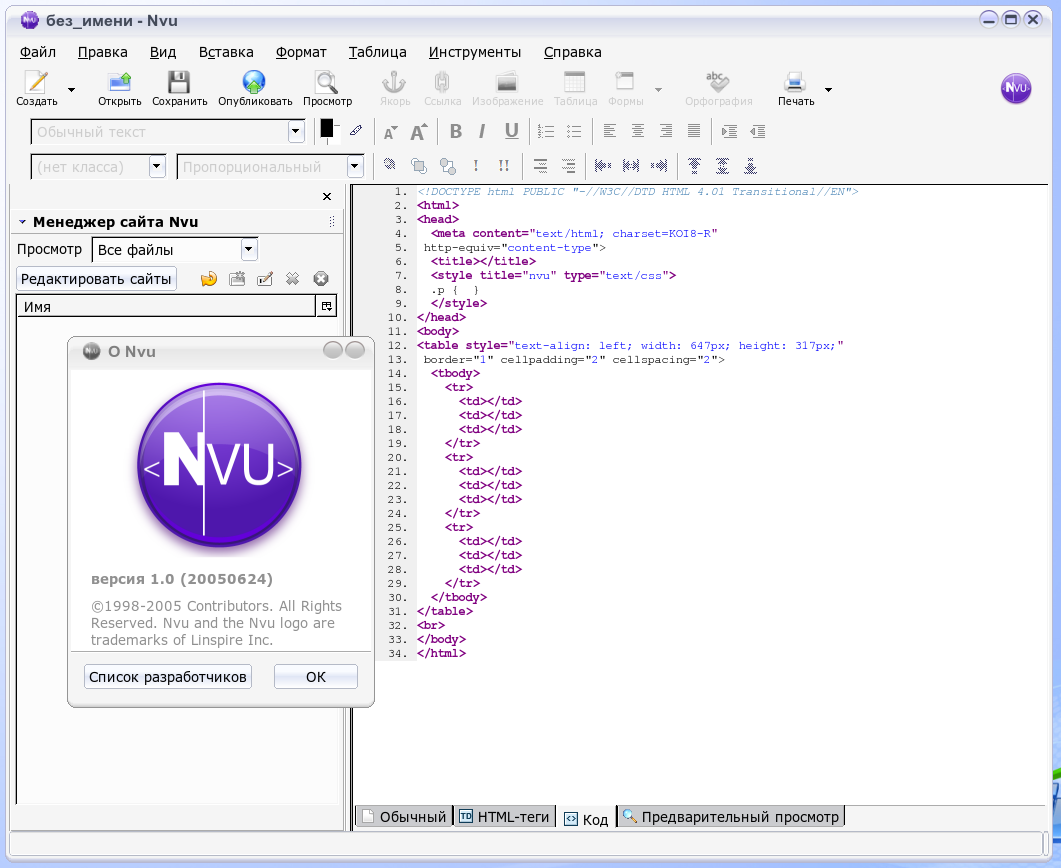
Task: Click the Nvu logo throbber icon
Action: pos(1016,88)
